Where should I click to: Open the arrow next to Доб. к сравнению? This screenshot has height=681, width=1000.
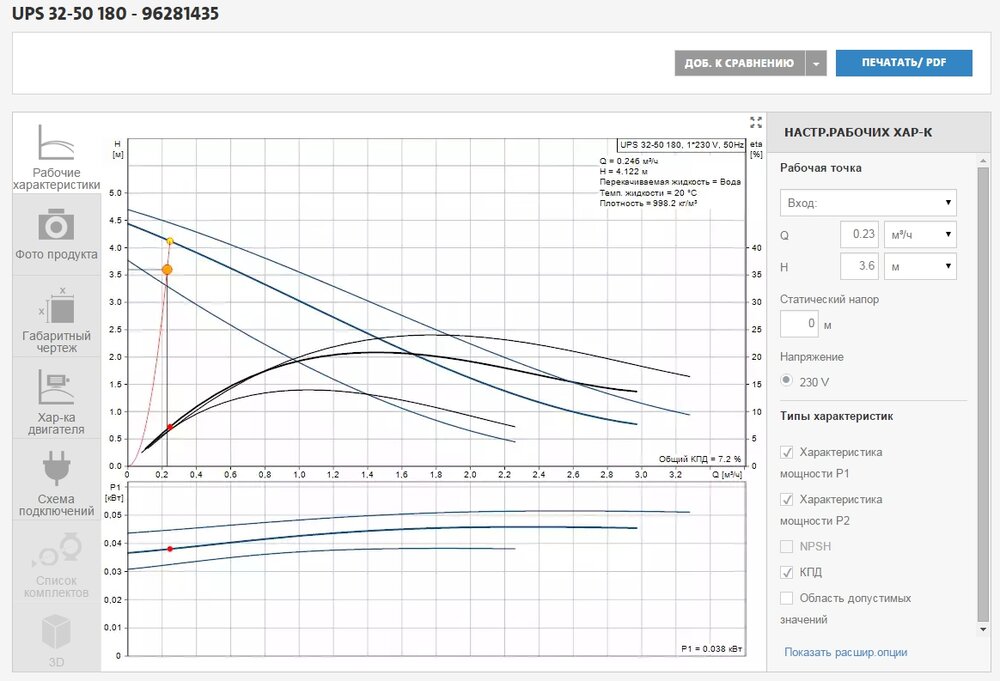(817, 63)
